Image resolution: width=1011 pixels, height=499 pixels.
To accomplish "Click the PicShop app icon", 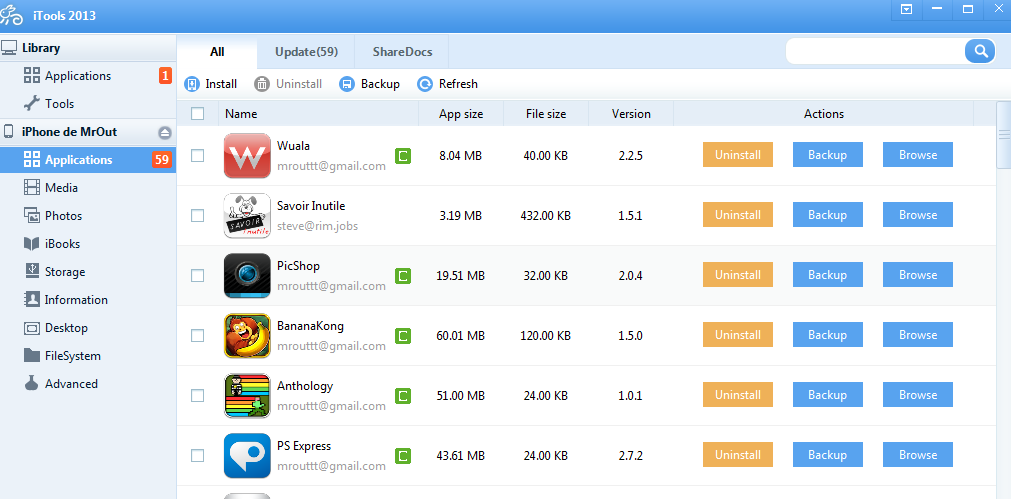I will pos(247,275).
